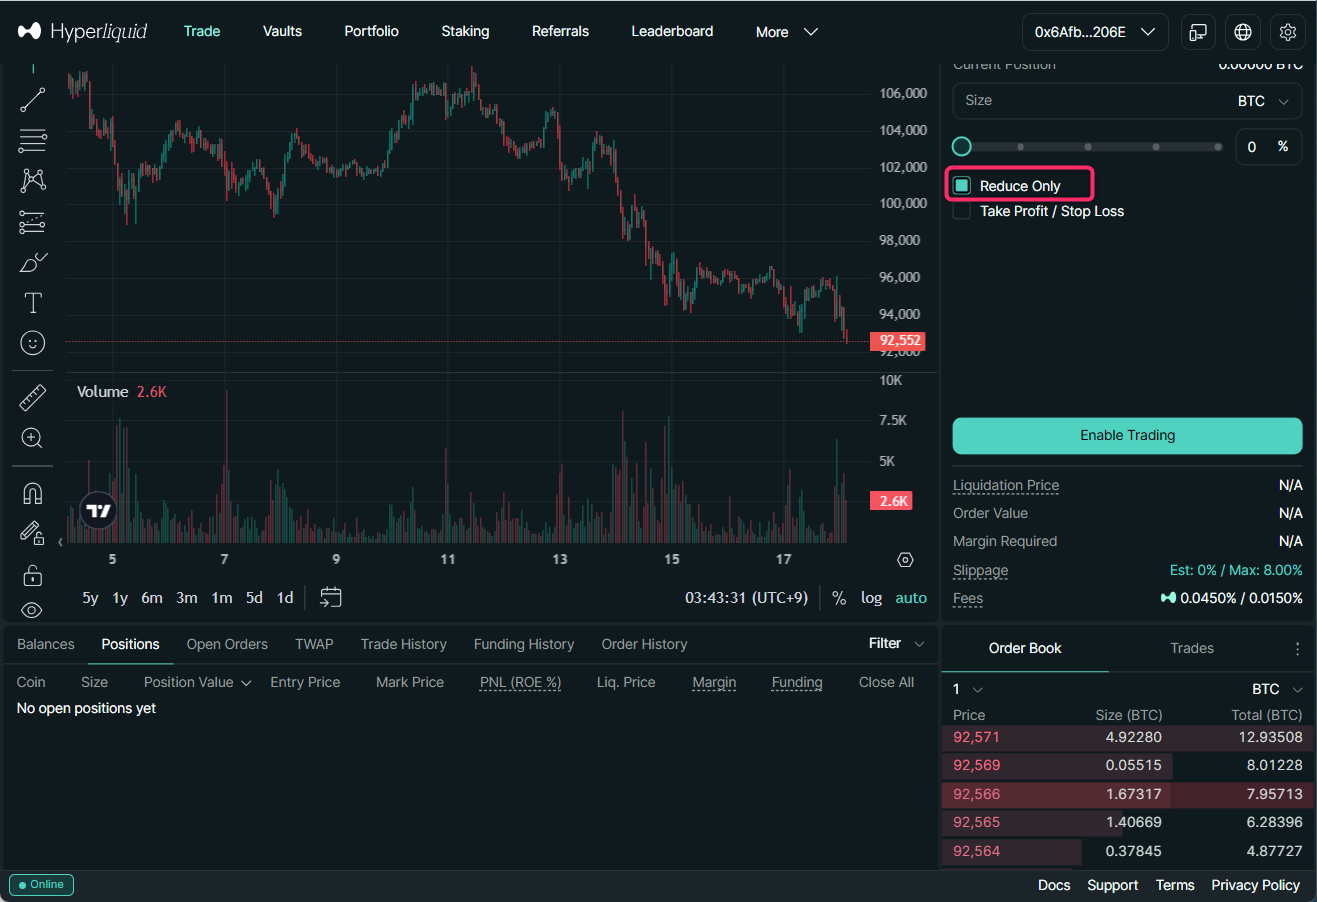Open the emoji sticker tool
Screen dimensions: 1317x902
coord(33,343)
